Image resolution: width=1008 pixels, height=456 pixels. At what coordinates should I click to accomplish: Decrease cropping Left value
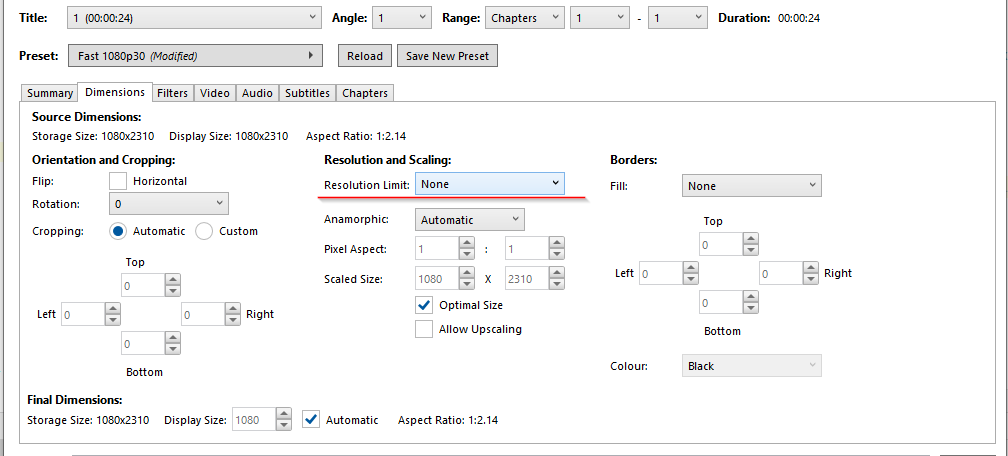pos(112,320)
